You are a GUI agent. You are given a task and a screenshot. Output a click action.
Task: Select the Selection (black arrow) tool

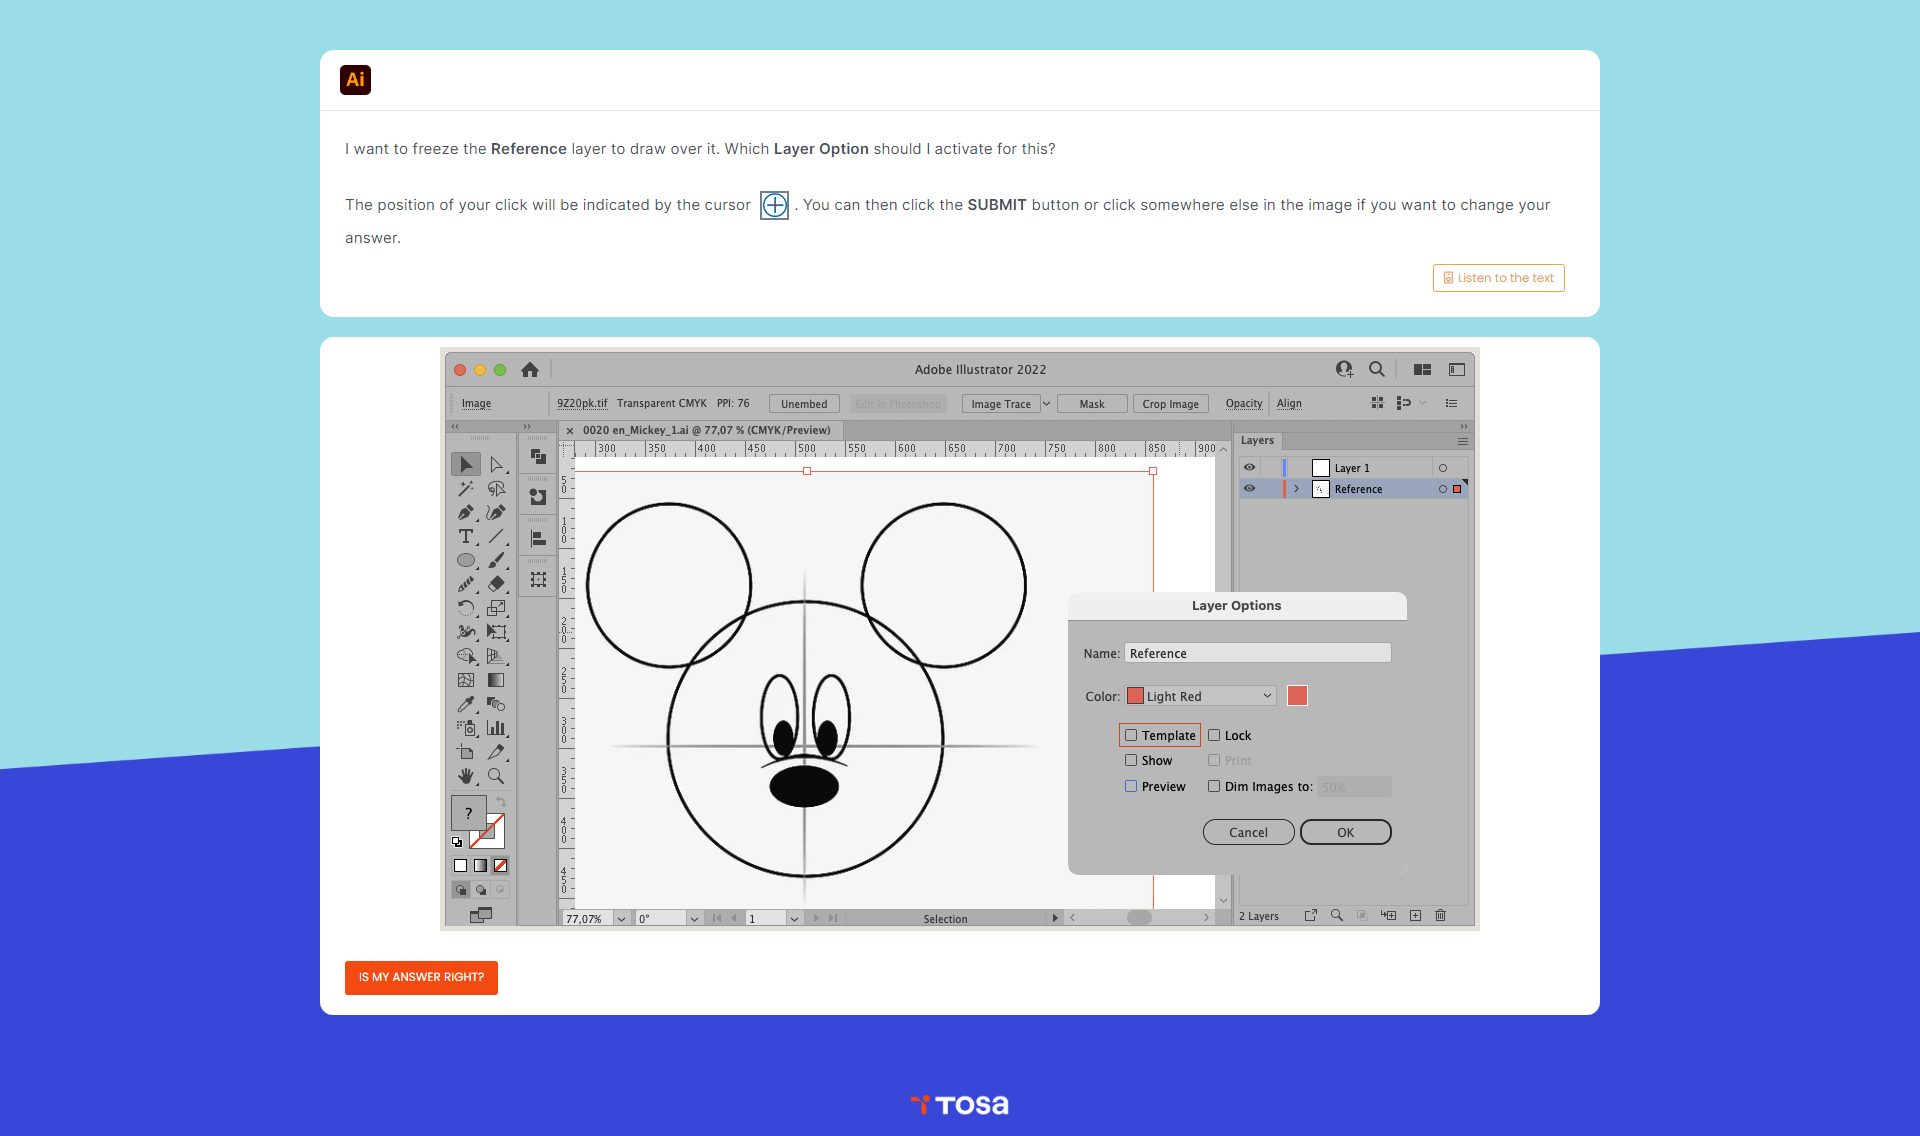[465, 465]
